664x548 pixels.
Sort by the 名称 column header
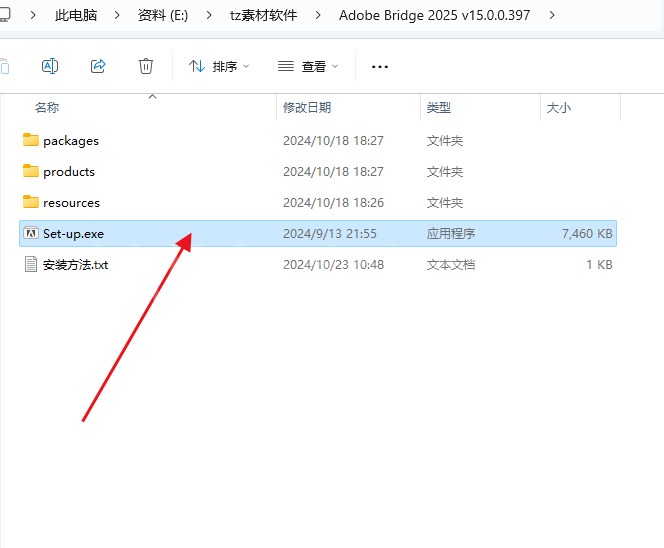(47, 108)
